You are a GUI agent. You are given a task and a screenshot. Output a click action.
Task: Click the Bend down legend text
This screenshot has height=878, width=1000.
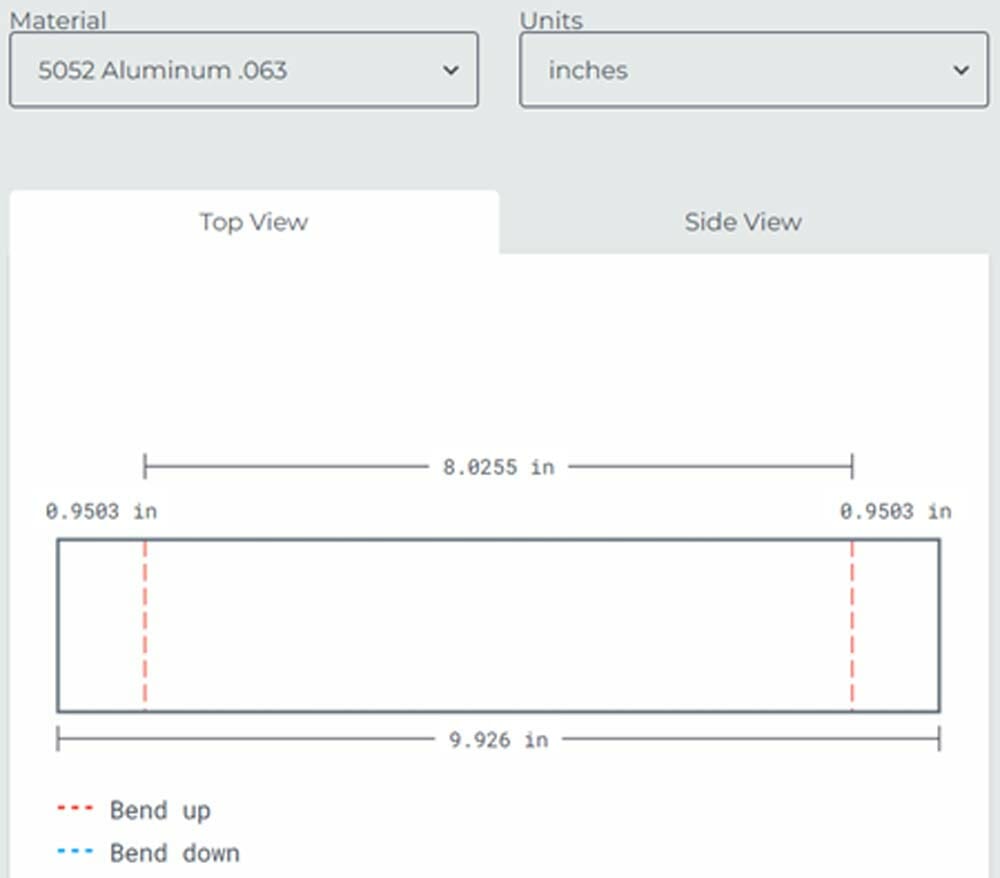tap(173, 853)
